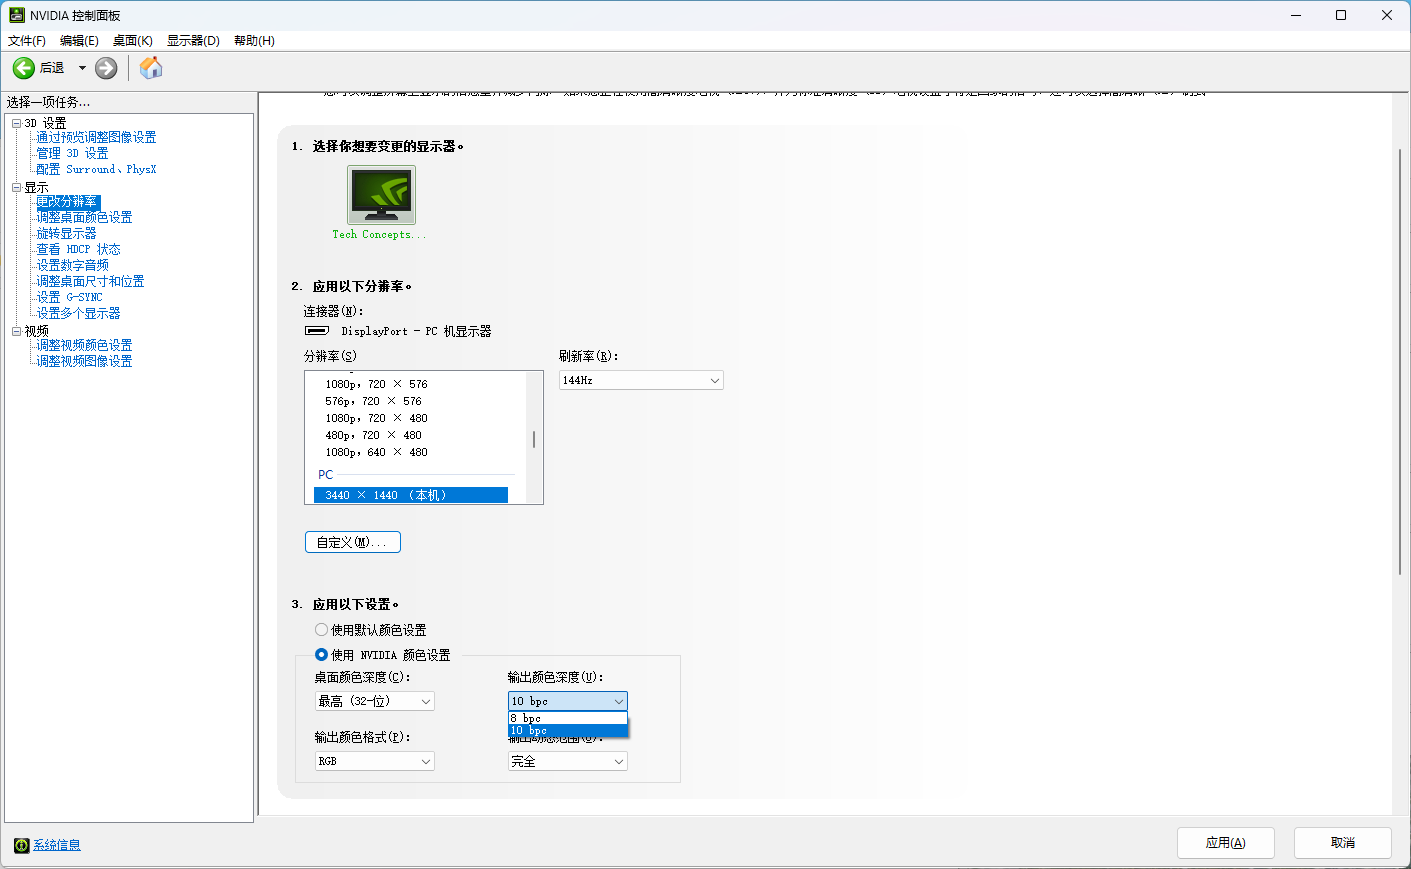
Task: Open the 编辑(E) menu
Action: [x=79, y=41]
